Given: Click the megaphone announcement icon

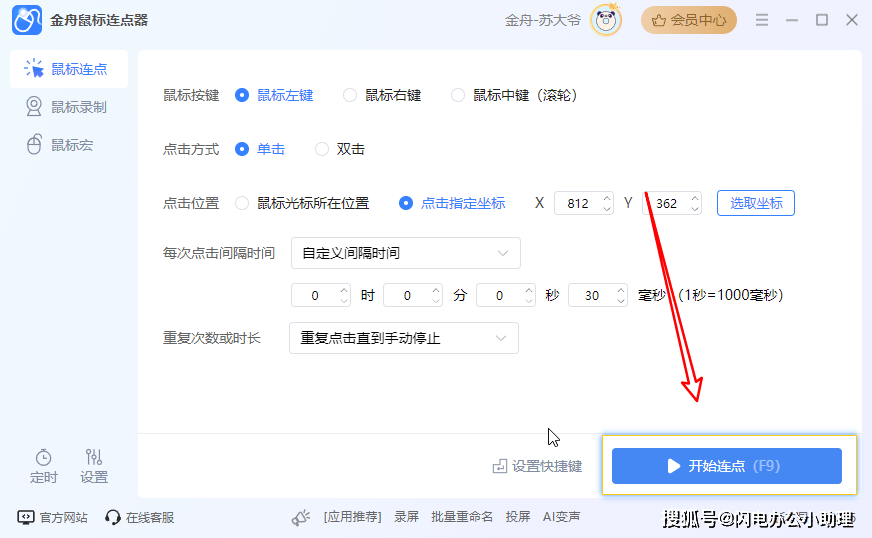Looking at the screenshot, I should tap(300, 517).
